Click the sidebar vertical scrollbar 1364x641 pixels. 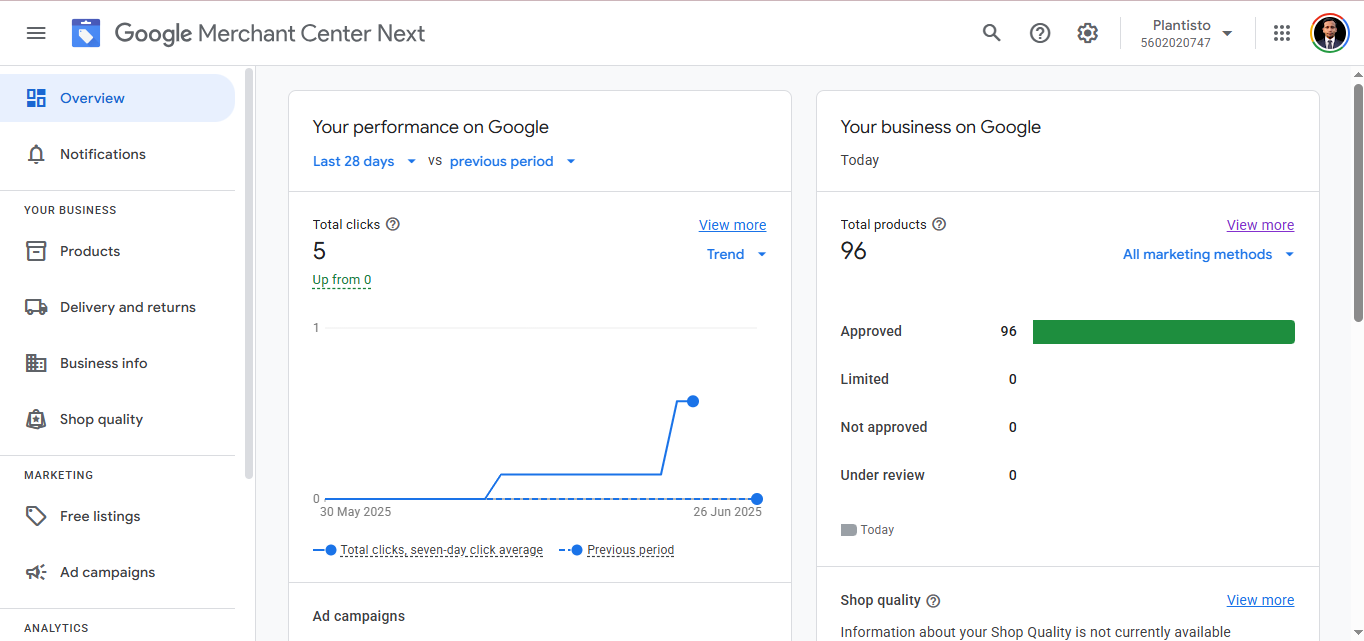click(249, 273)
